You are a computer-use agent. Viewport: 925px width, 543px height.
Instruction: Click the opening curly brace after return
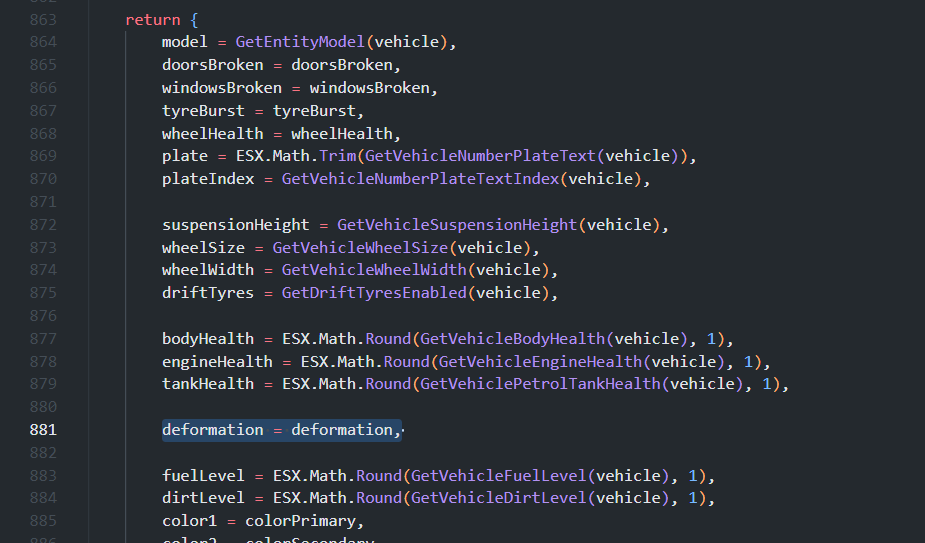tap(194, 19)
